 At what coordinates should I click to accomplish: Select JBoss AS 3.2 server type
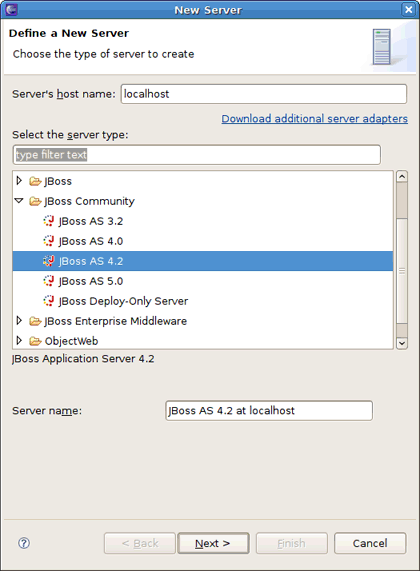pyautogui.click(x=91, y=221)
